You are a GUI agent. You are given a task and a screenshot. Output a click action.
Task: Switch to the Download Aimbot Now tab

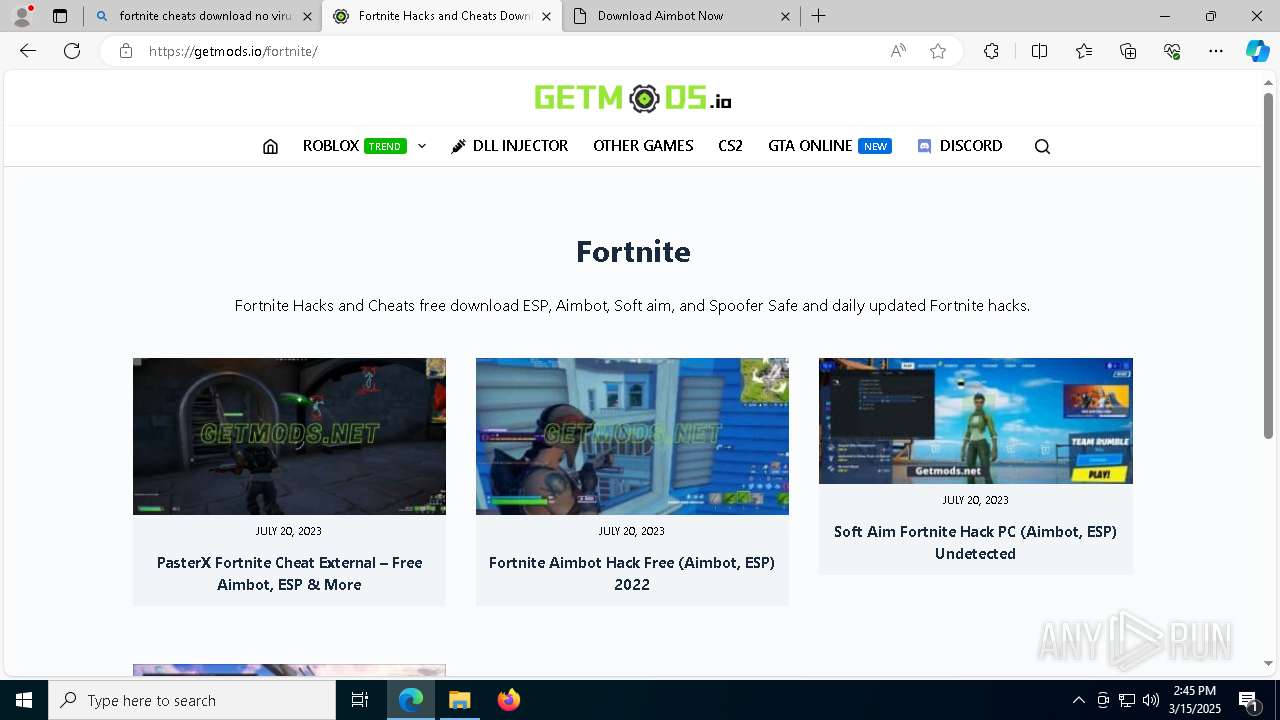click(x=680, y=16)
